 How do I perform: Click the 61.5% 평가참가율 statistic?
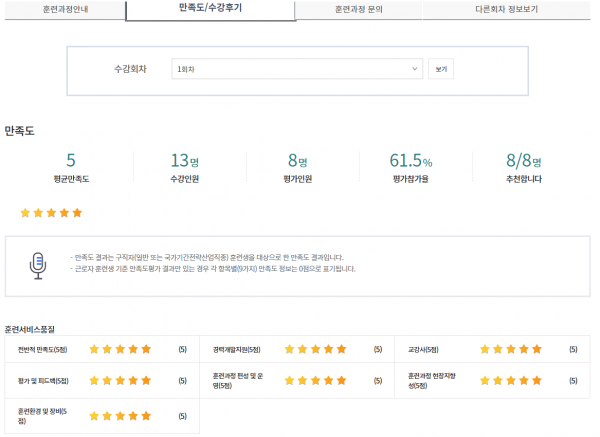click(x=411, y=168)
